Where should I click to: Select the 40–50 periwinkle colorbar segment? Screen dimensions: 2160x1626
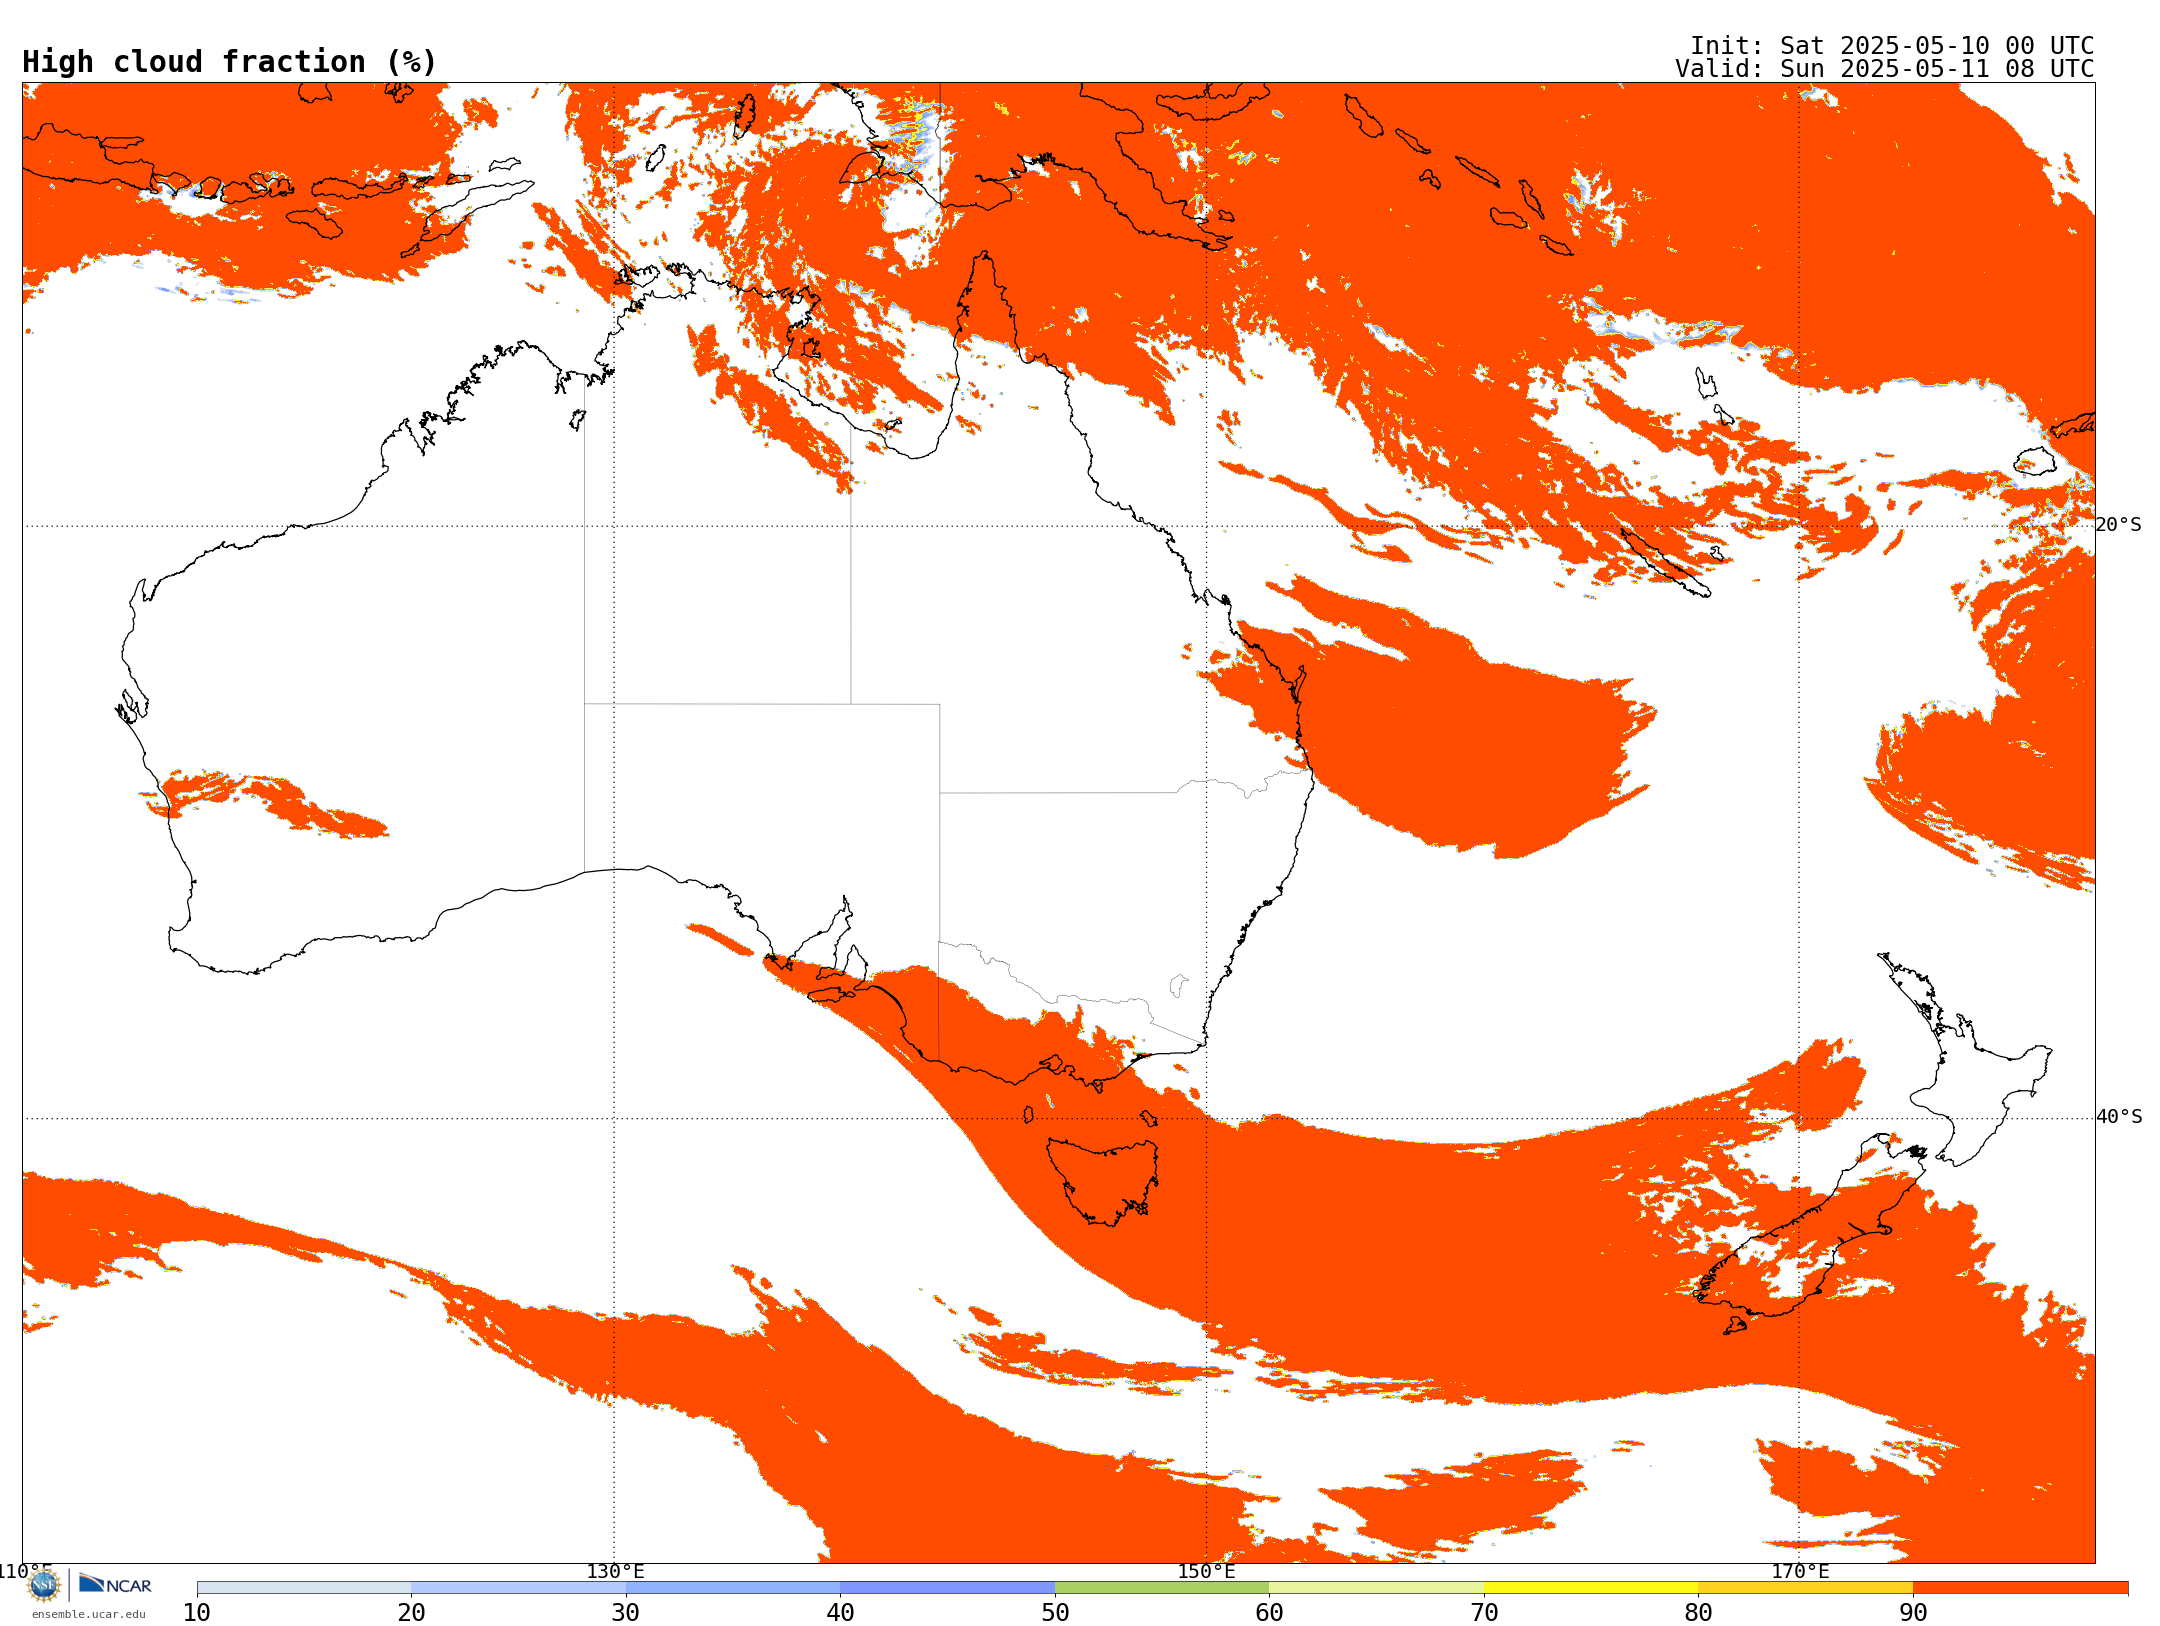pos(947,1588)
